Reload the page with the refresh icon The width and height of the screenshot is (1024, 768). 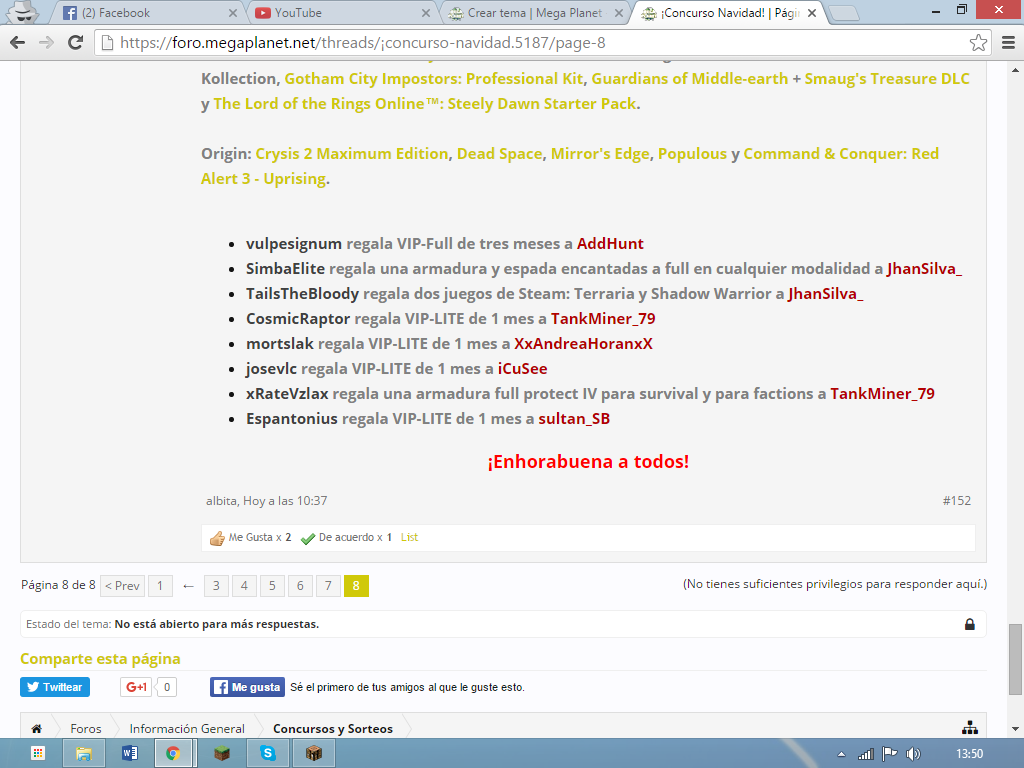(76, 43)
